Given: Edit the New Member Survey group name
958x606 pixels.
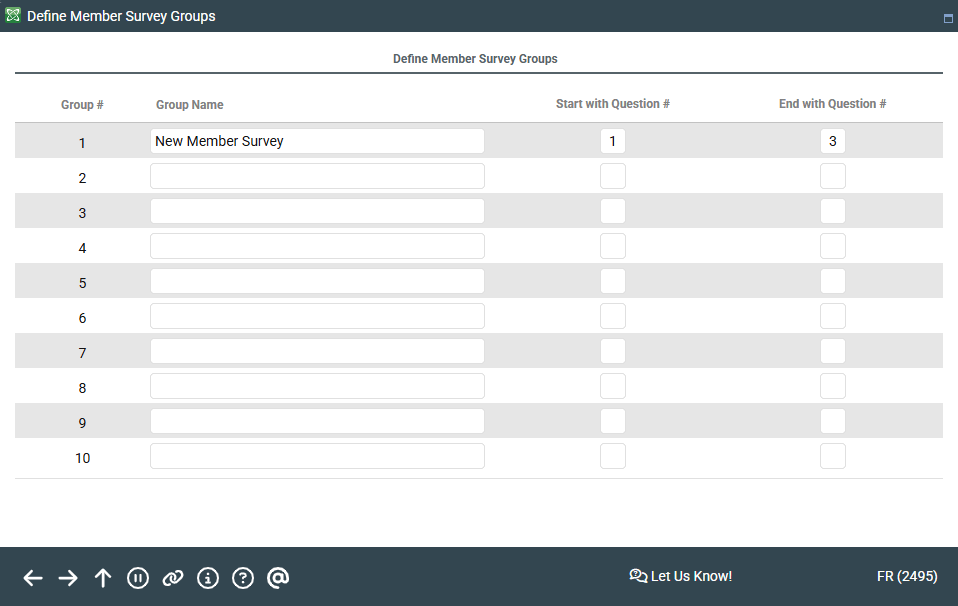Looking at the screenshot, I should click(x=317, y=141).
